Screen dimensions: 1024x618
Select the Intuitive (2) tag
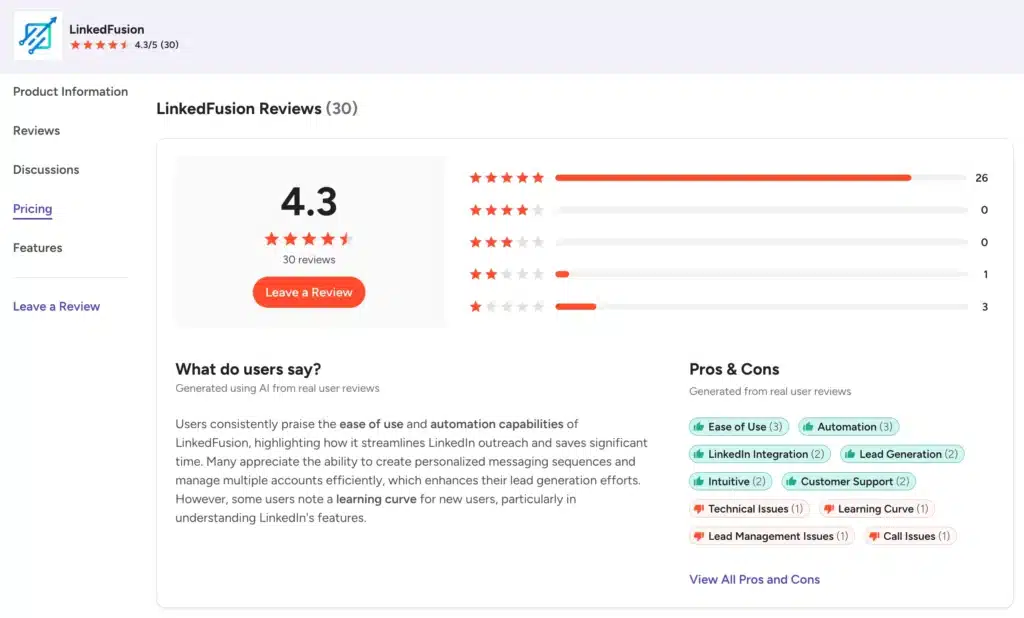point(730,481)
